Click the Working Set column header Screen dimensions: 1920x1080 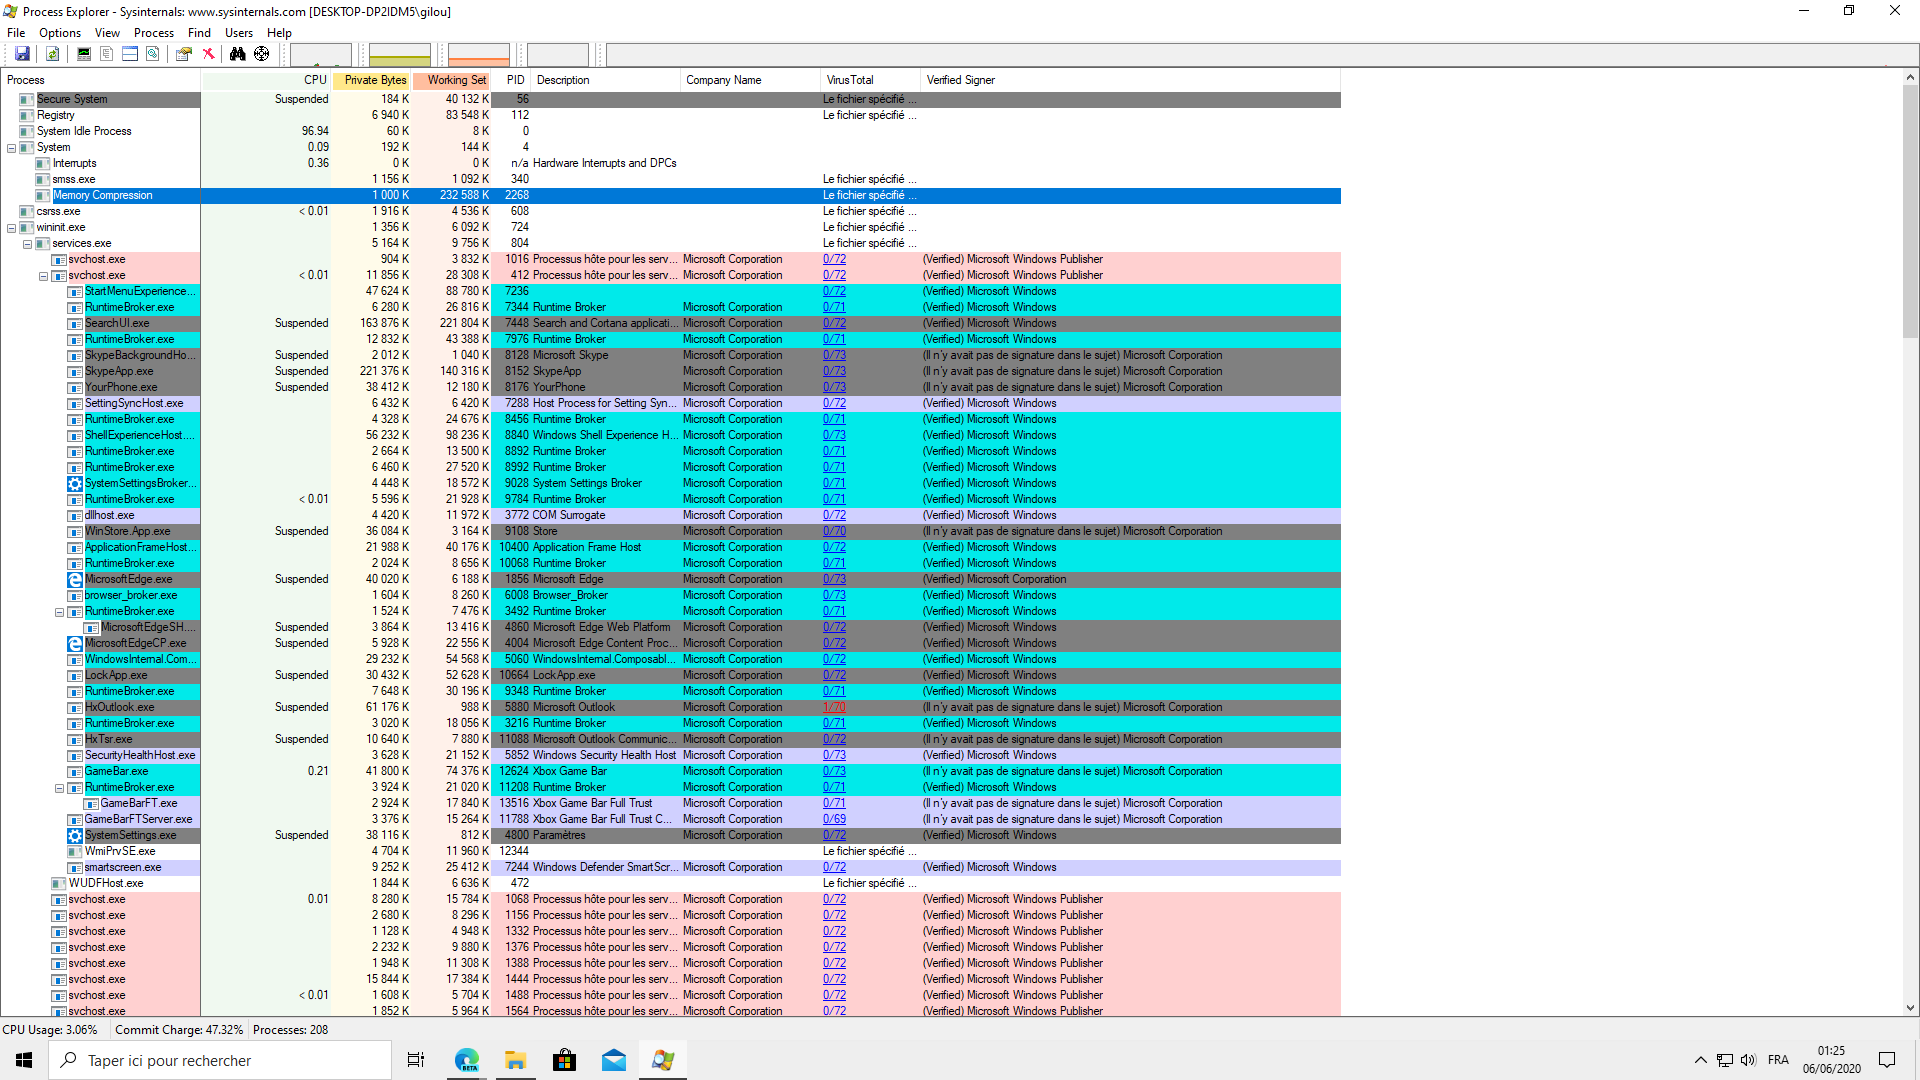coord(455,80)
